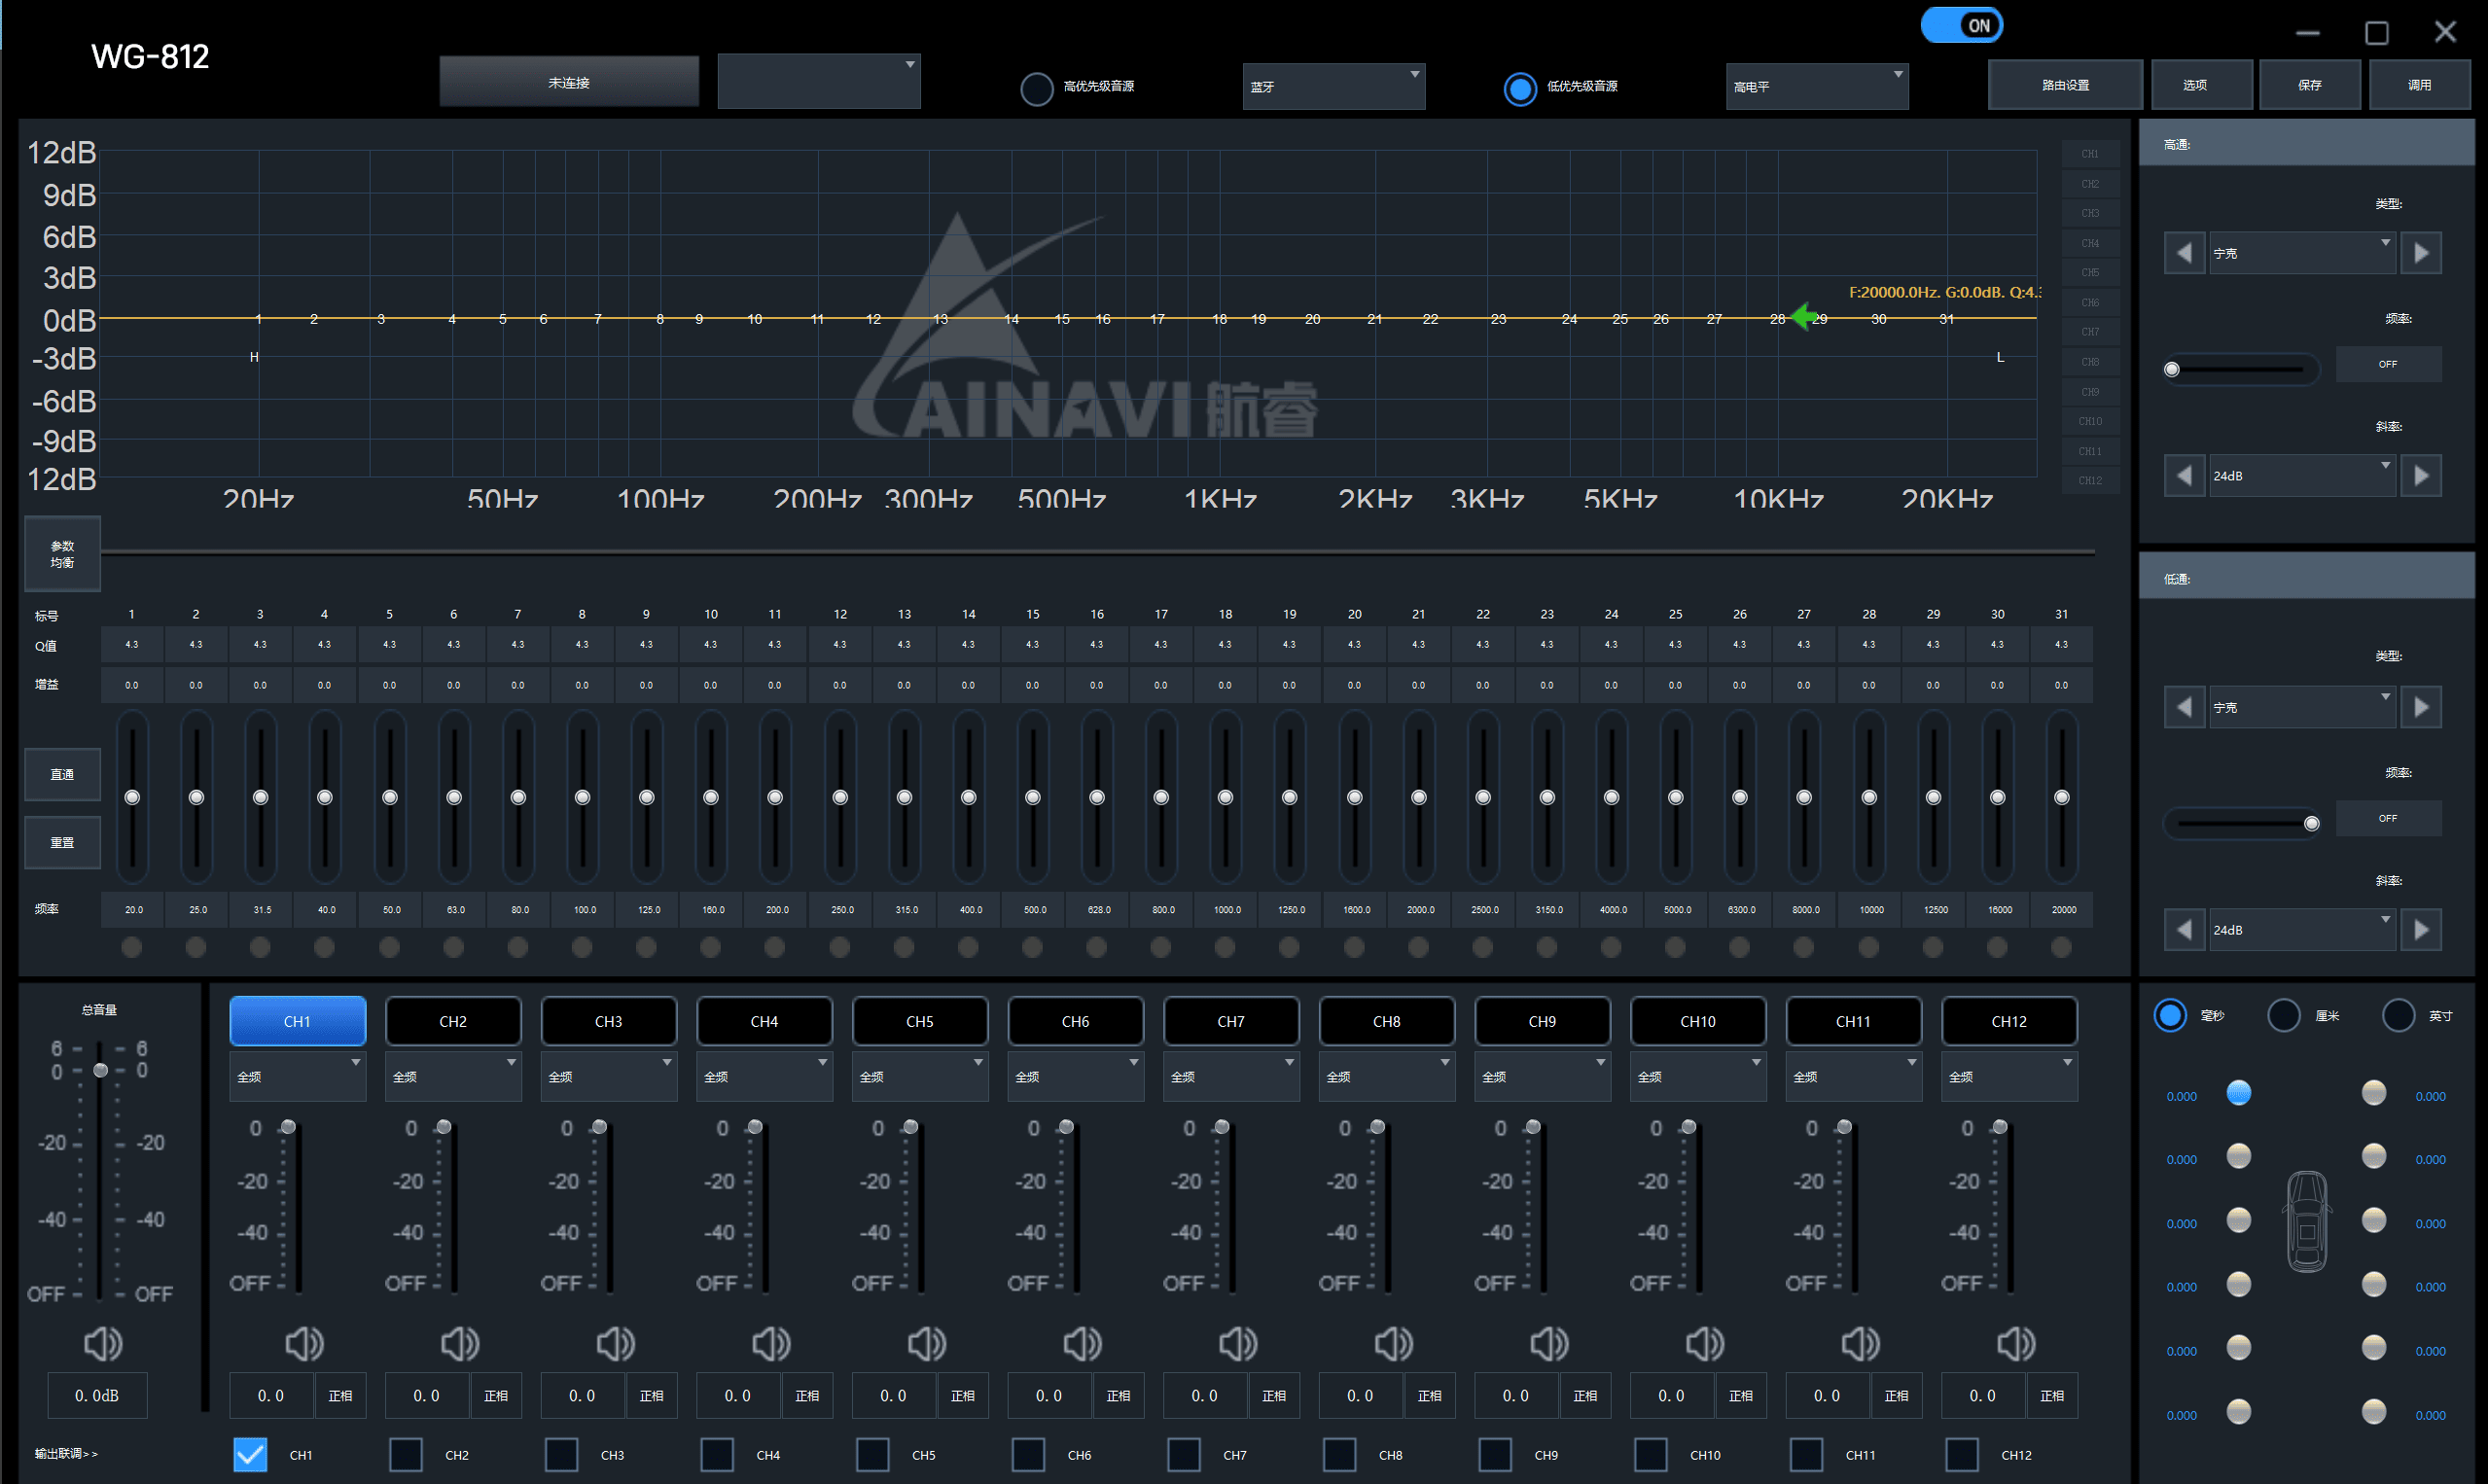Screen dimensions: 2488x1484
Task: Click high-pass type left arrow
Action: tap(2183, 253)
